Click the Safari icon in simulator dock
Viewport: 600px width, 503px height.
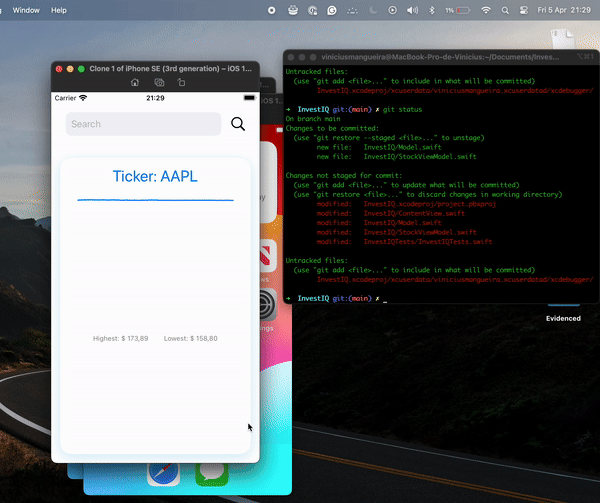[163, 475]
